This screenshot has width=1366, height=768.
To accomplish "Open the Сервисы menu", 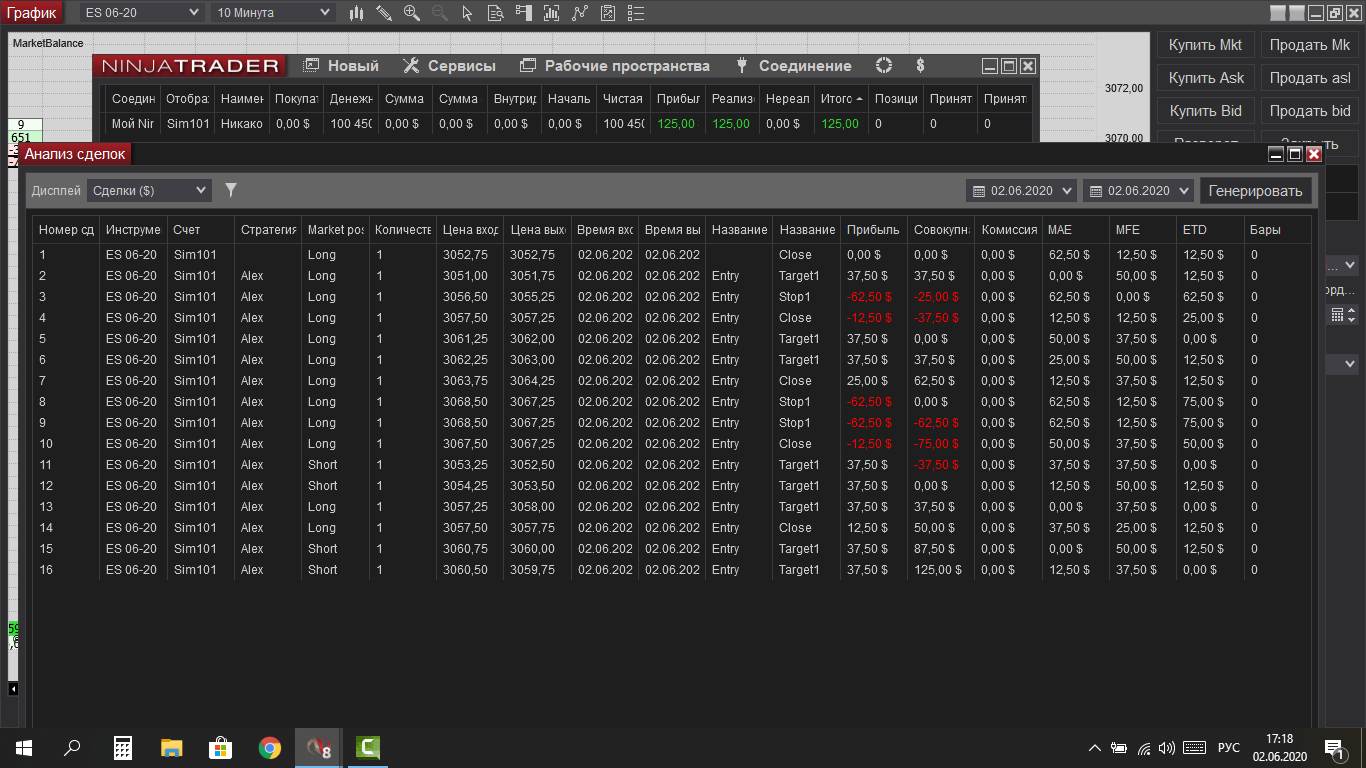I will point(449,66).
